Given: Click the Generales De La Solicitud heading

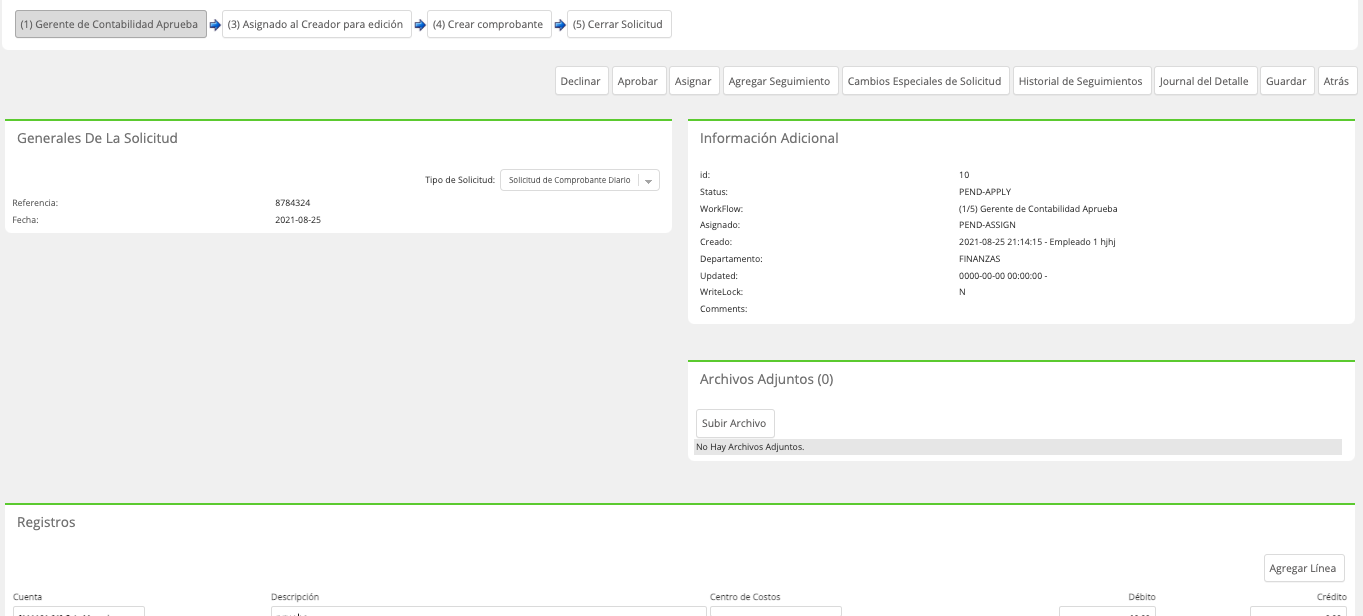Looking at the screenshot, I should pyautogui.click(x=97, y=138).
